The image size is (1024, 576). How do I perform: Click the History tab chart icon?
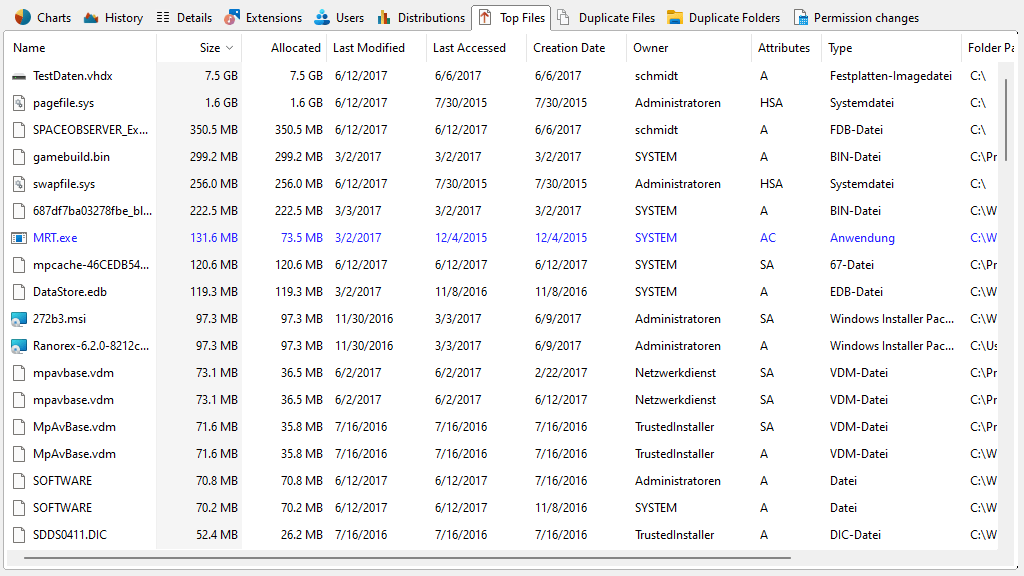(x=91, y=17)
